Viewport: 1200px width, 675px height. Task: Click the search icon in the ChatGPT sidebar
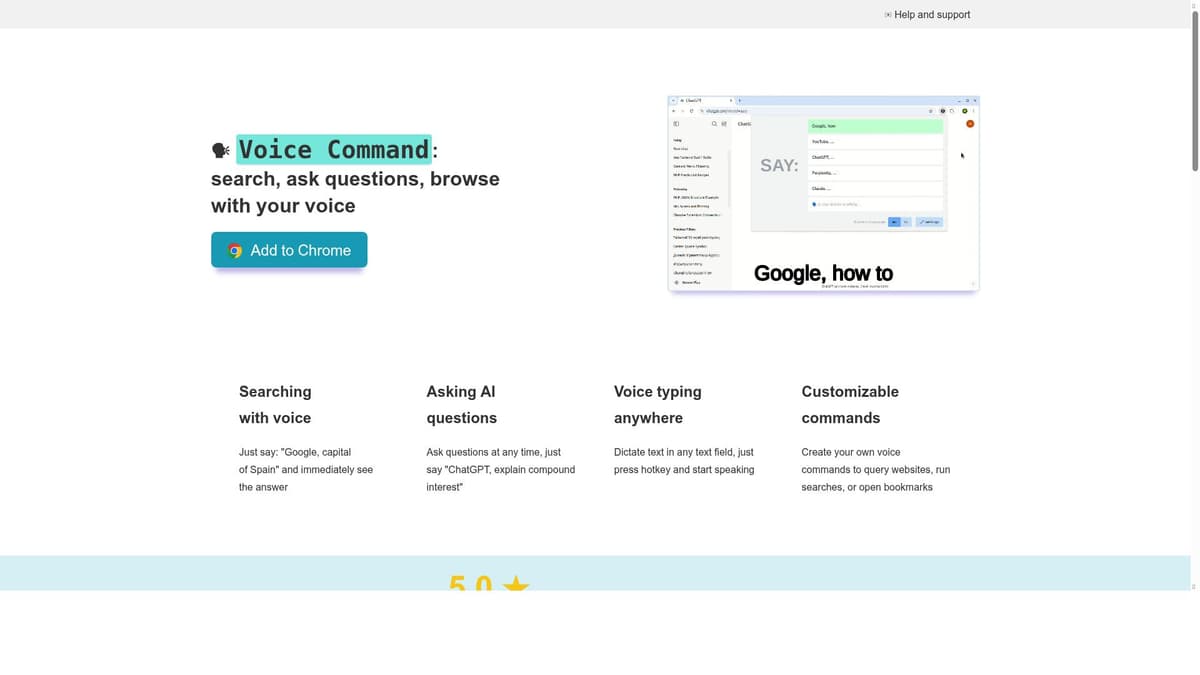pos(714,124)
